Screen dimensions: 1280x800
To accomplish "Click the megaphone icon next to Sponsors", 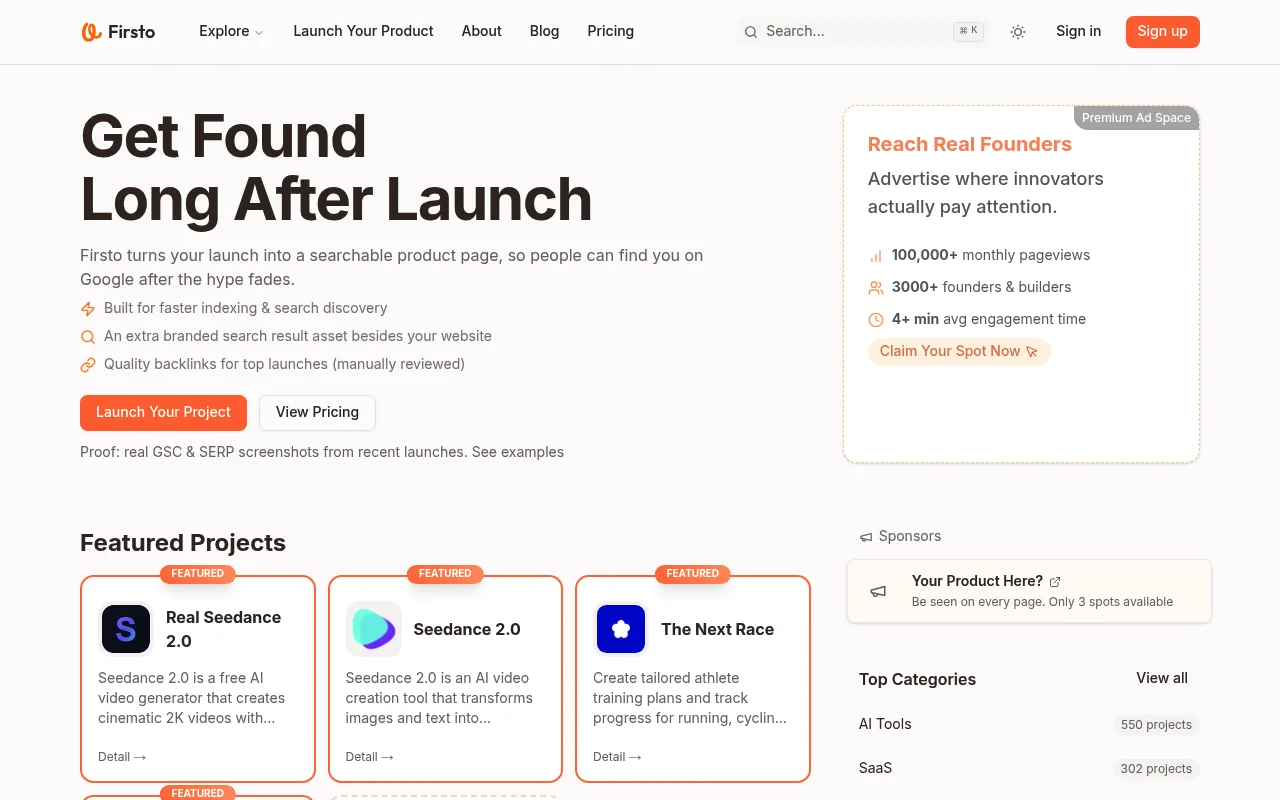I will point(866,537).
